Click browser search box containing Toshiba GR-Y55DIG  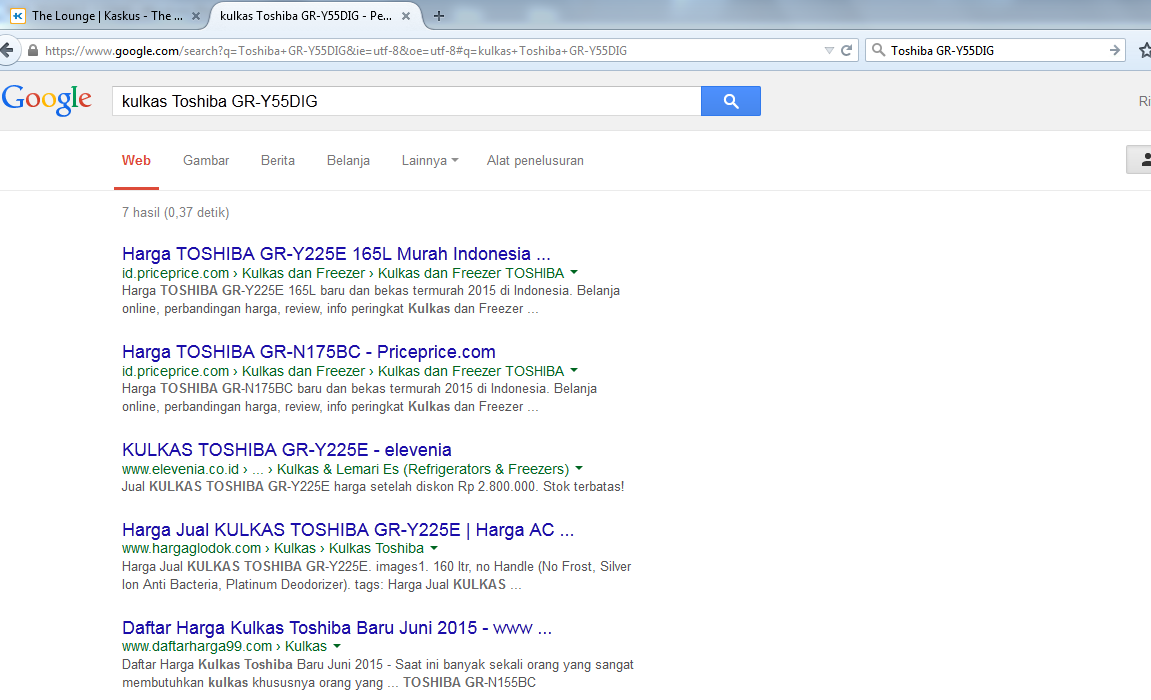coord(995,50)
